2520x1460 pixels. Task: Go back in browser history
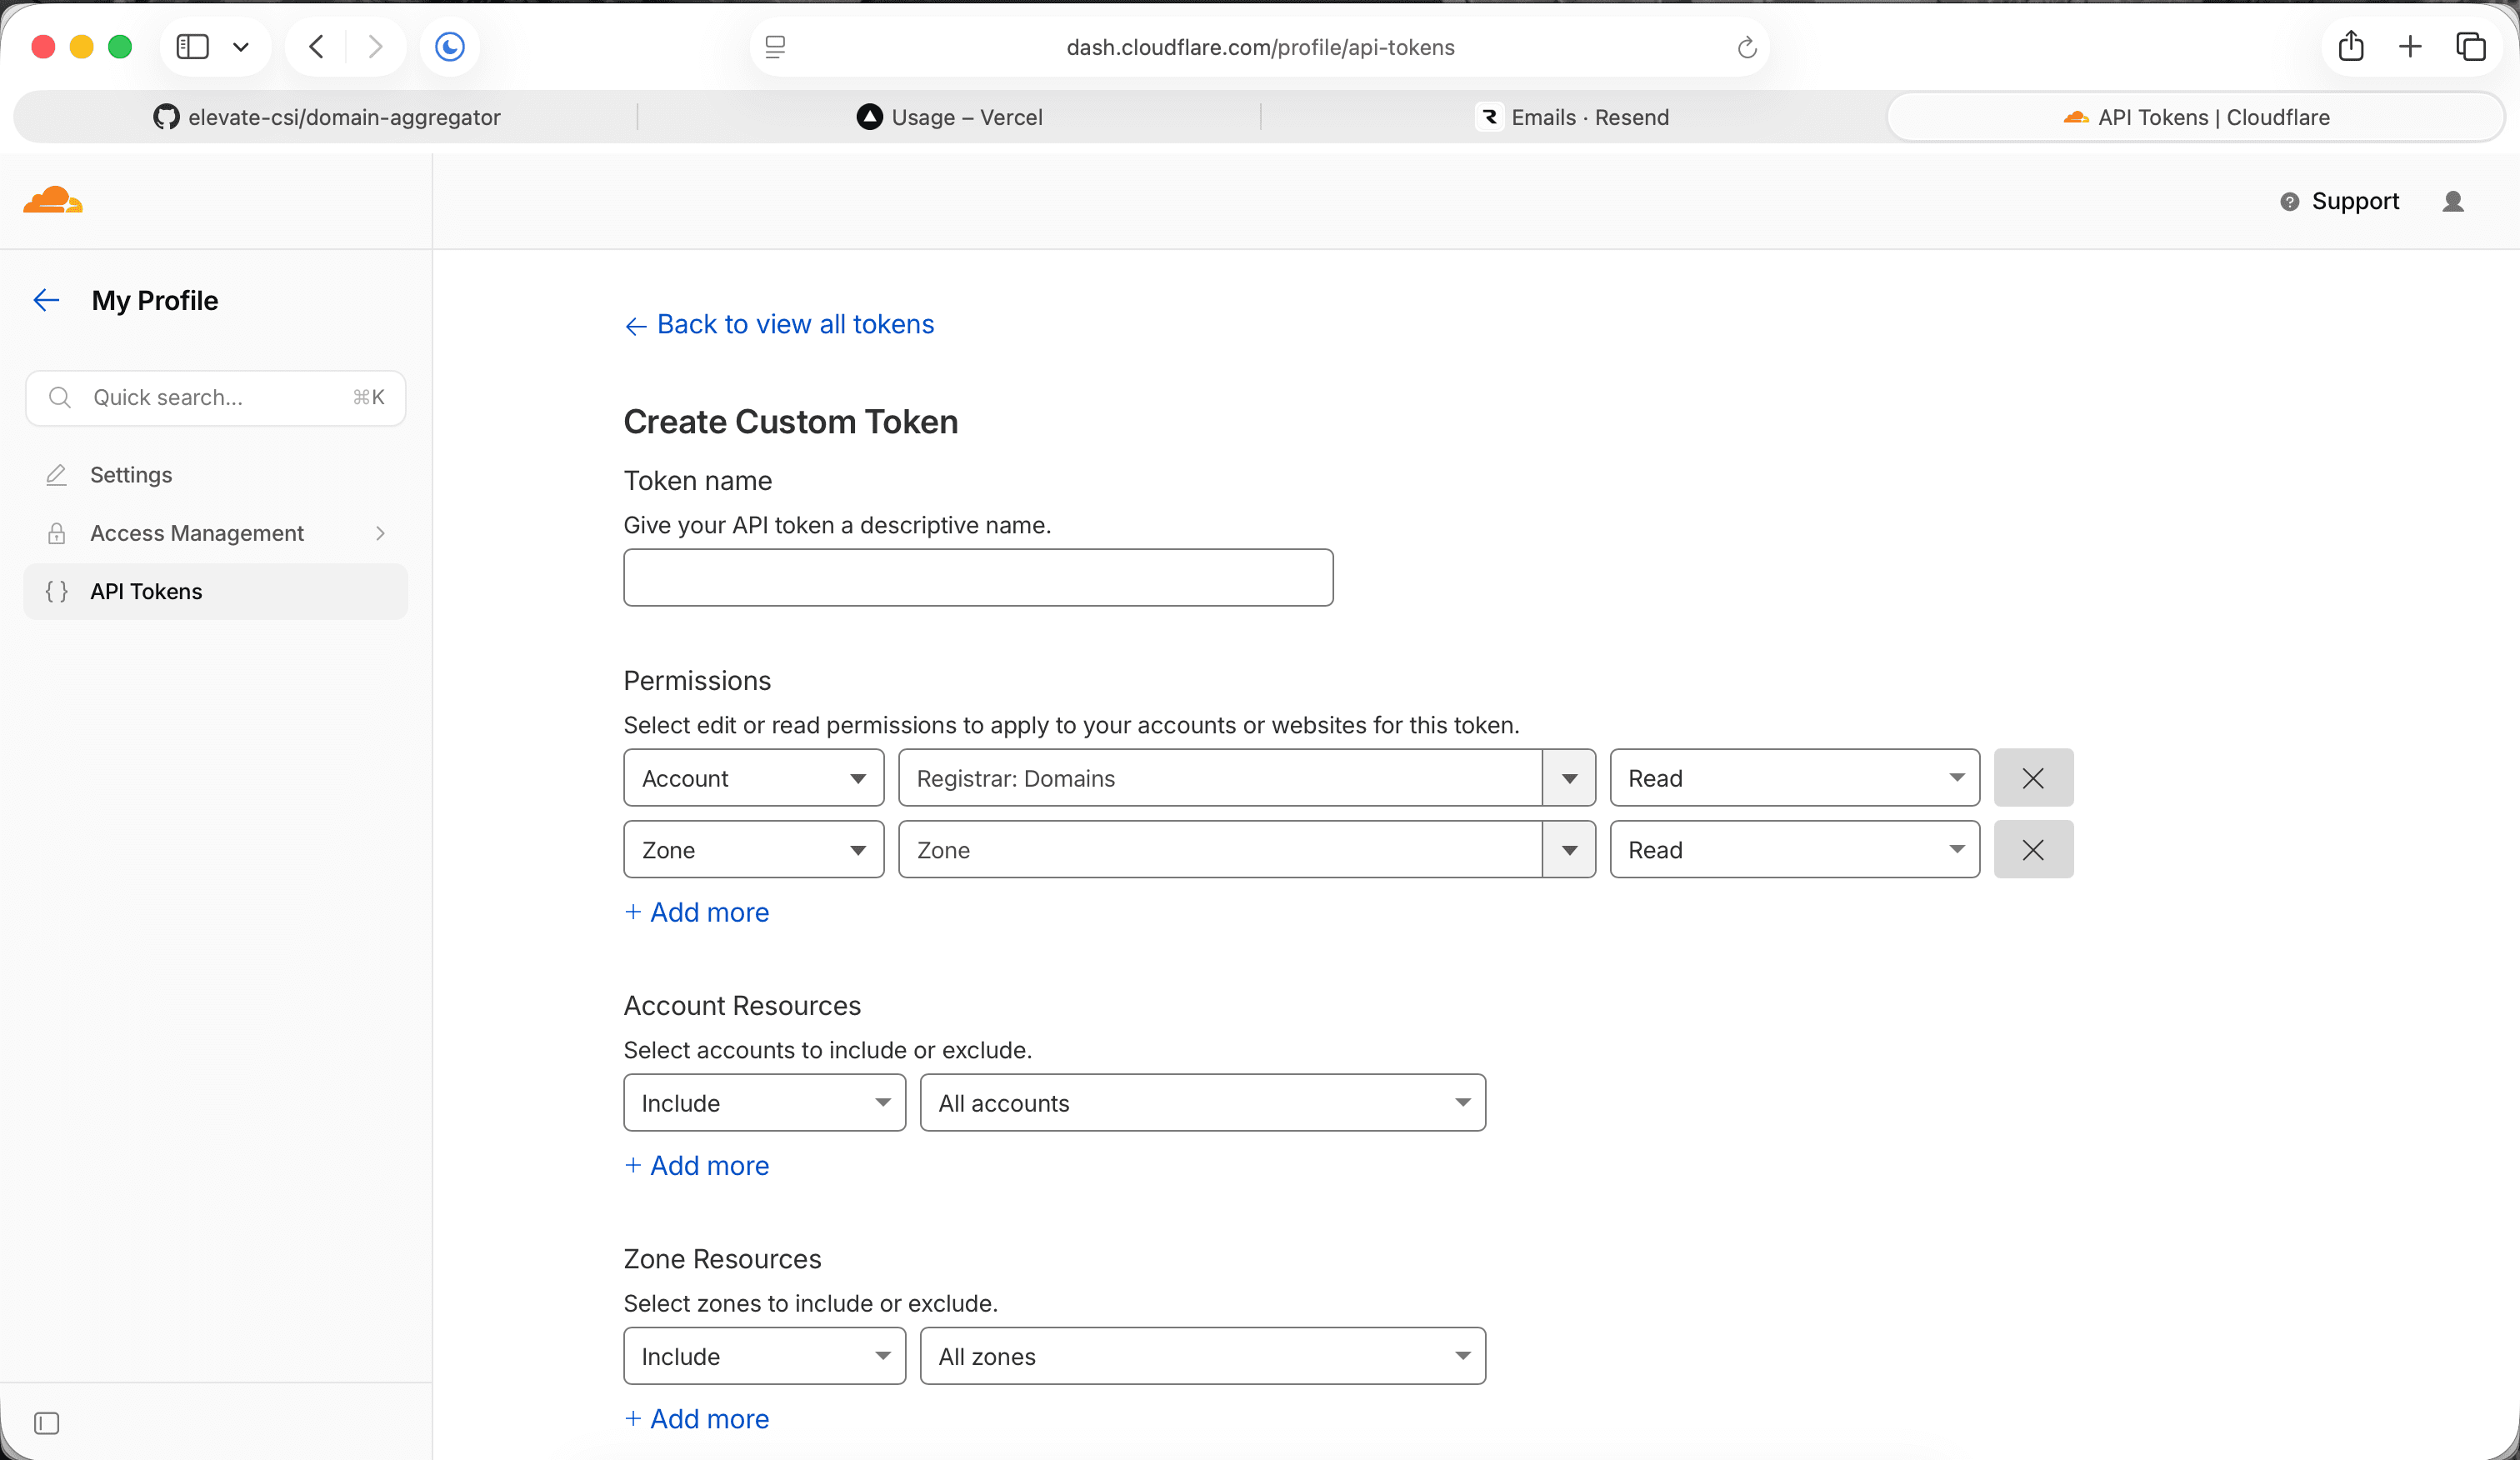[316, 47]
